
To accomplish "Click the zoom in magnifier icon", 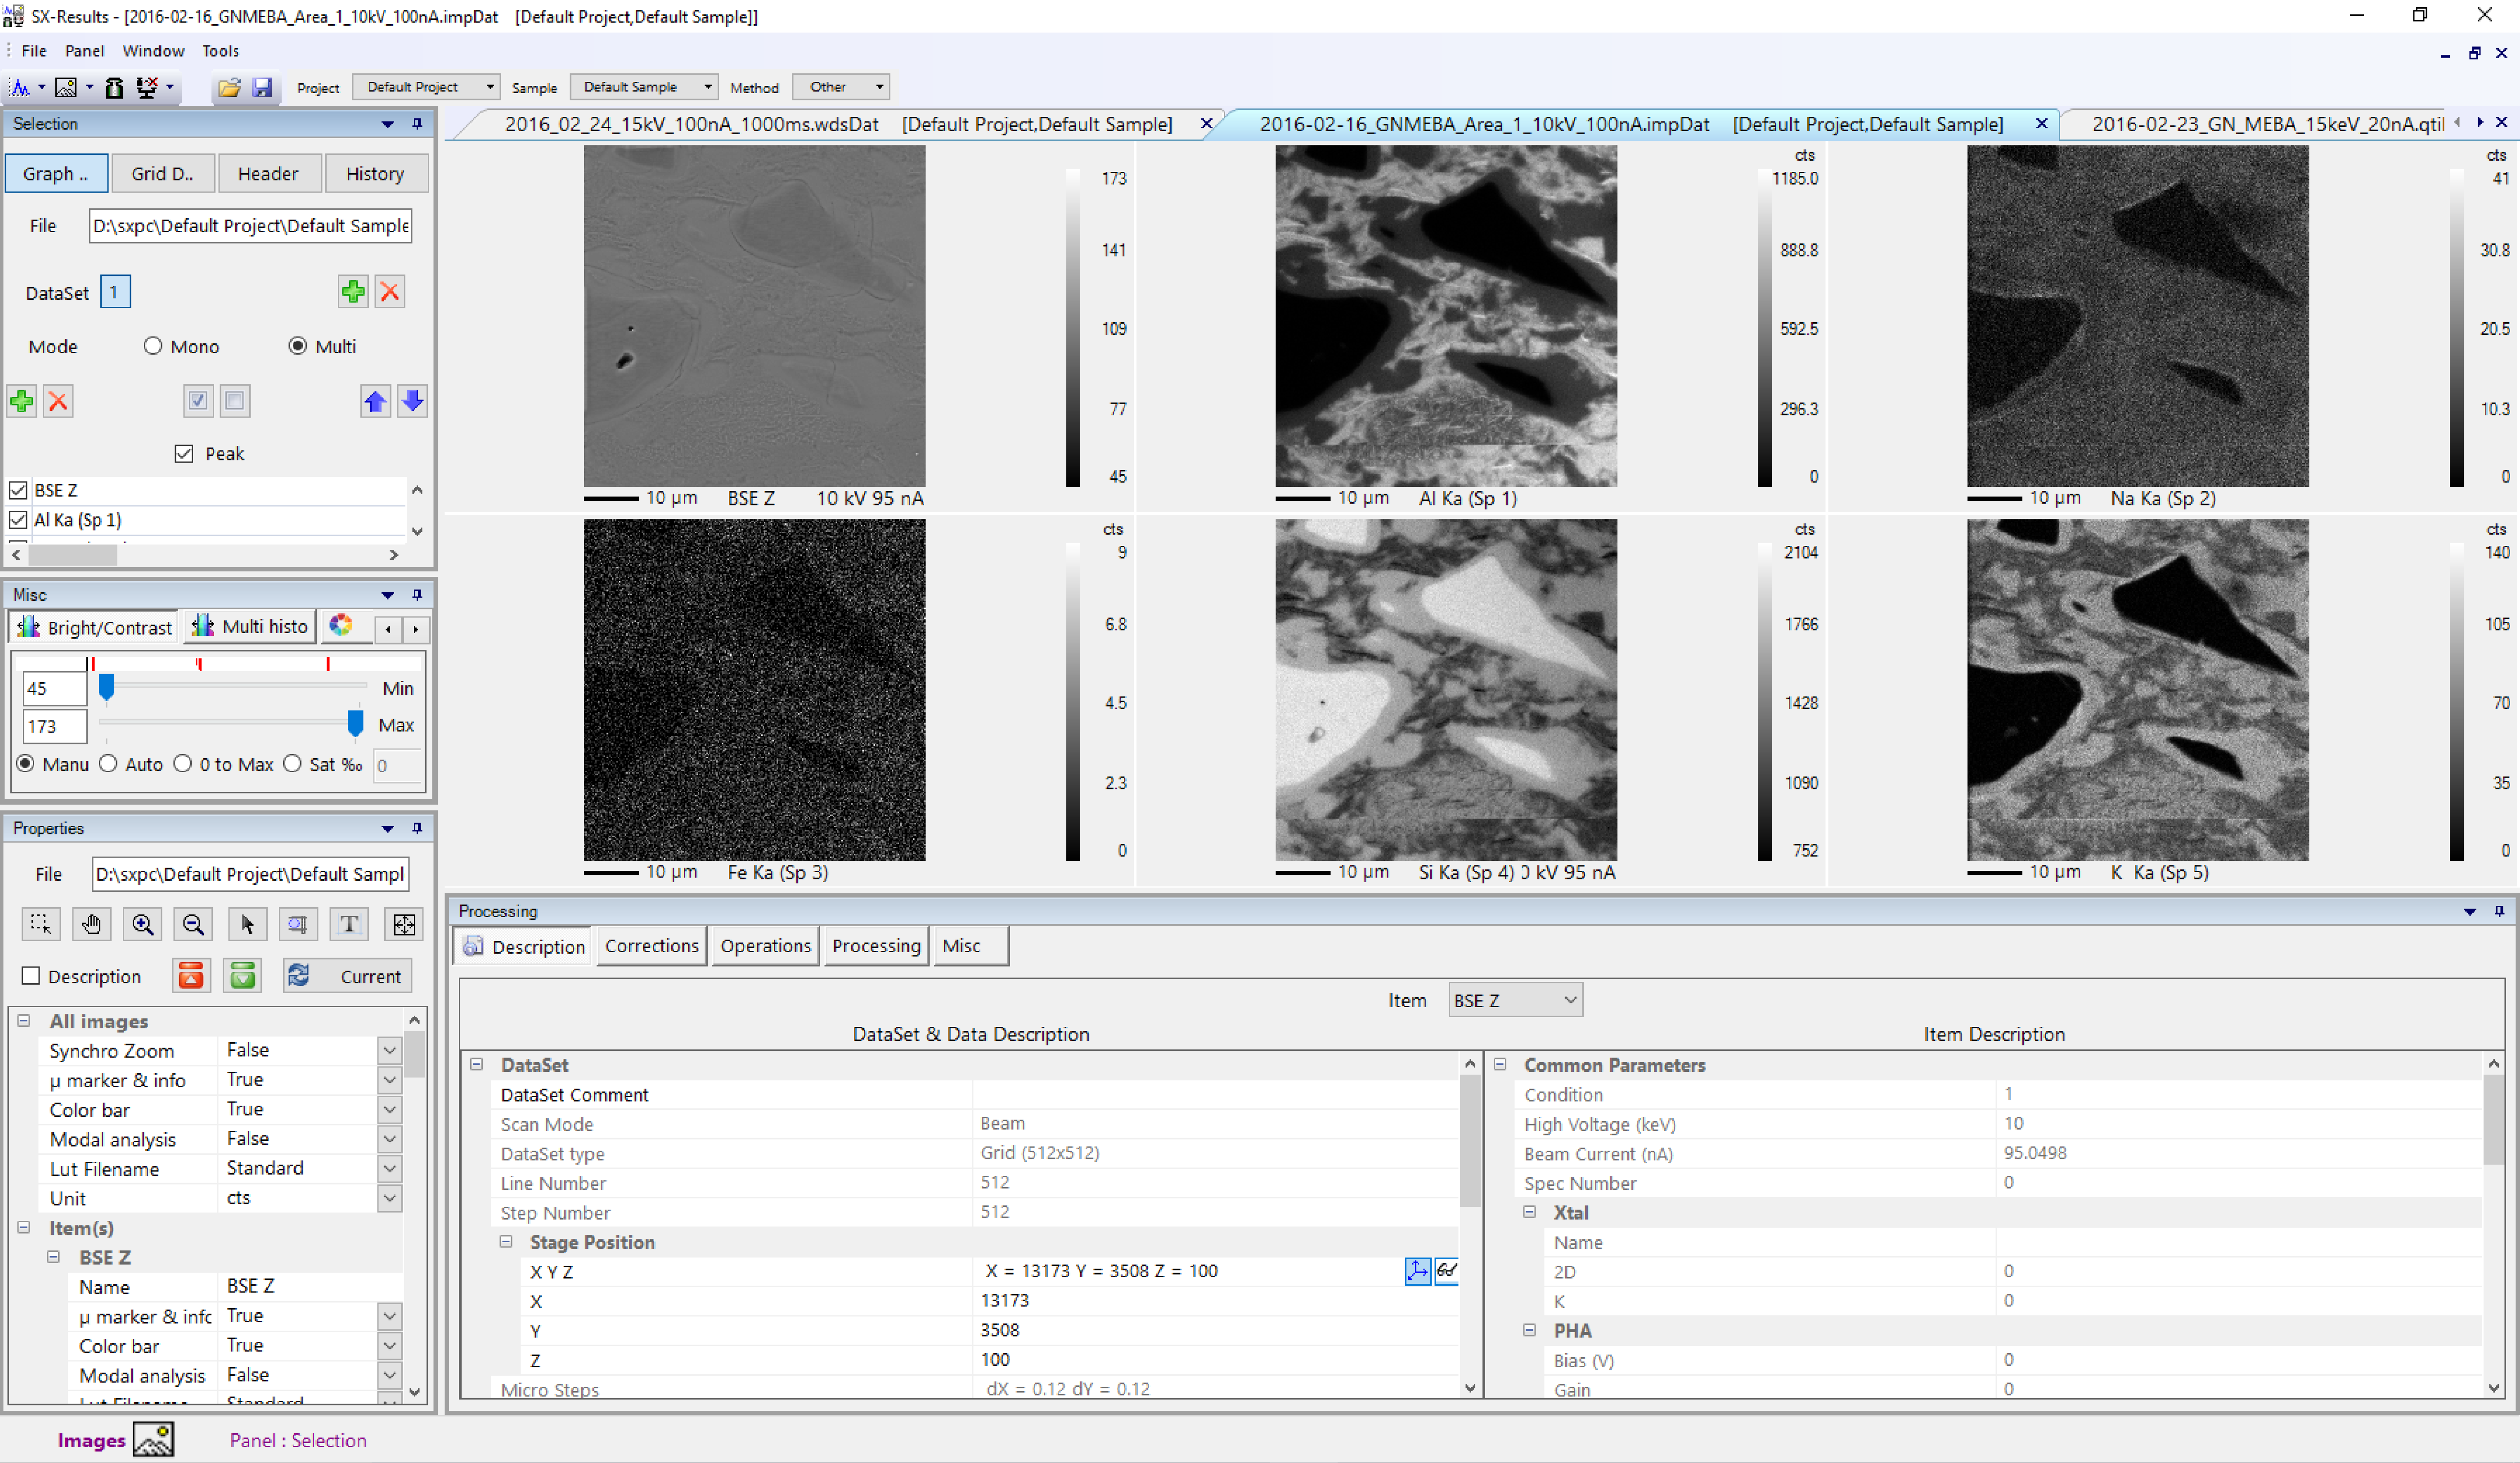I will [x=143, y=924].
